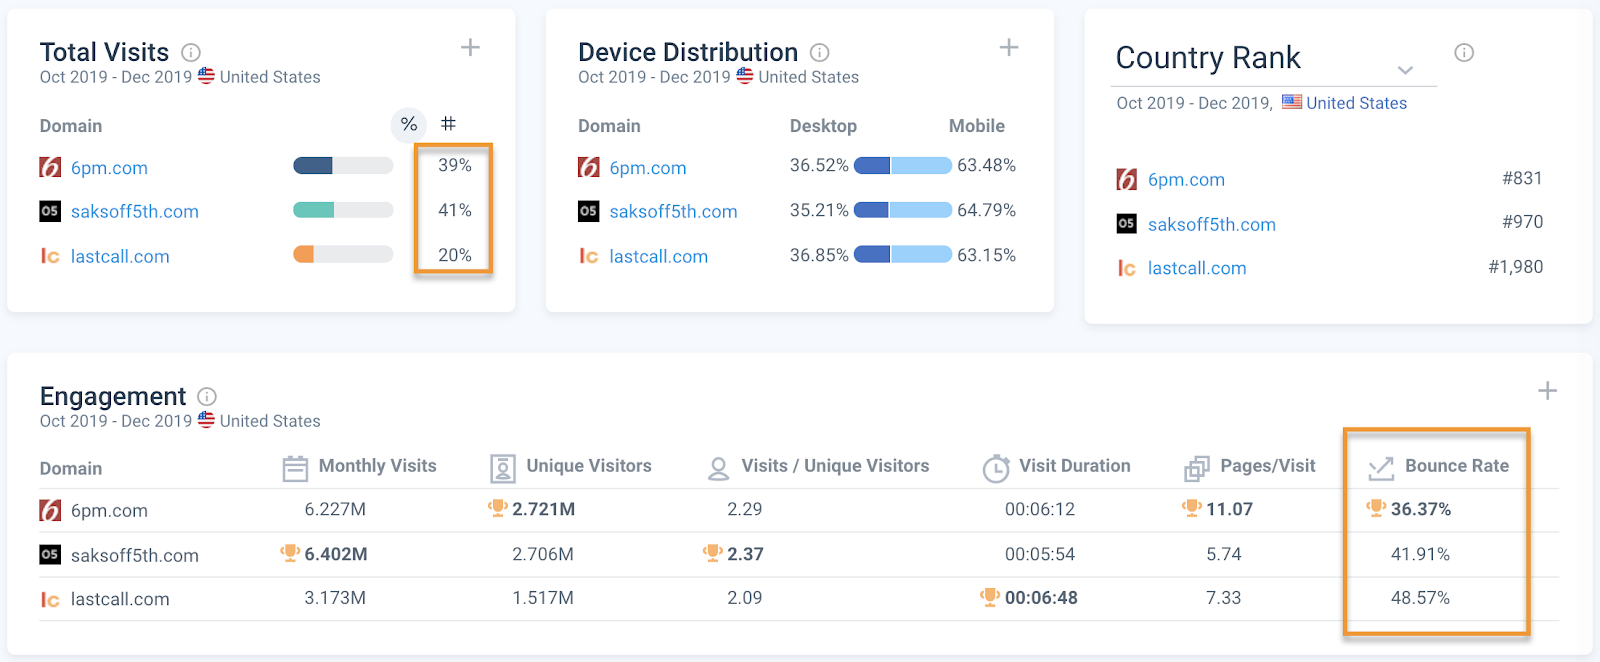Image resolution: width=1600 pixels, height=662 pixels.
Task: Sort by Visit Duration column header
Action: tap(1075, 466)
